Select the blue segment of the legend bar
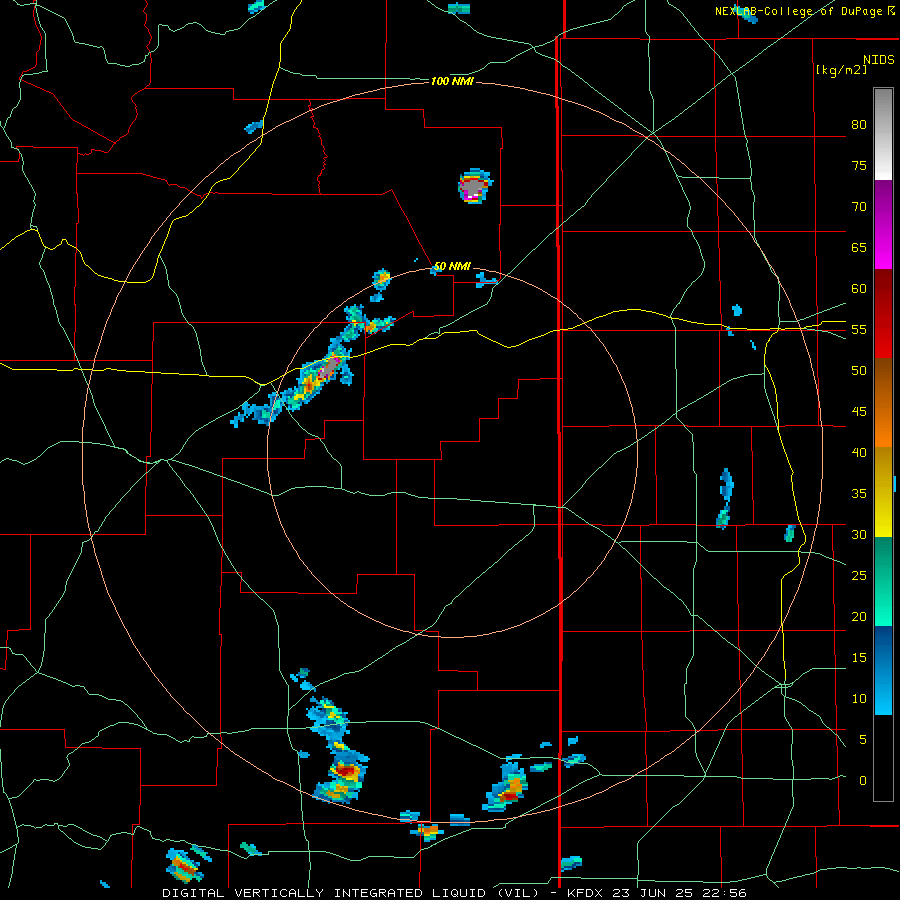 pos(883,670)
